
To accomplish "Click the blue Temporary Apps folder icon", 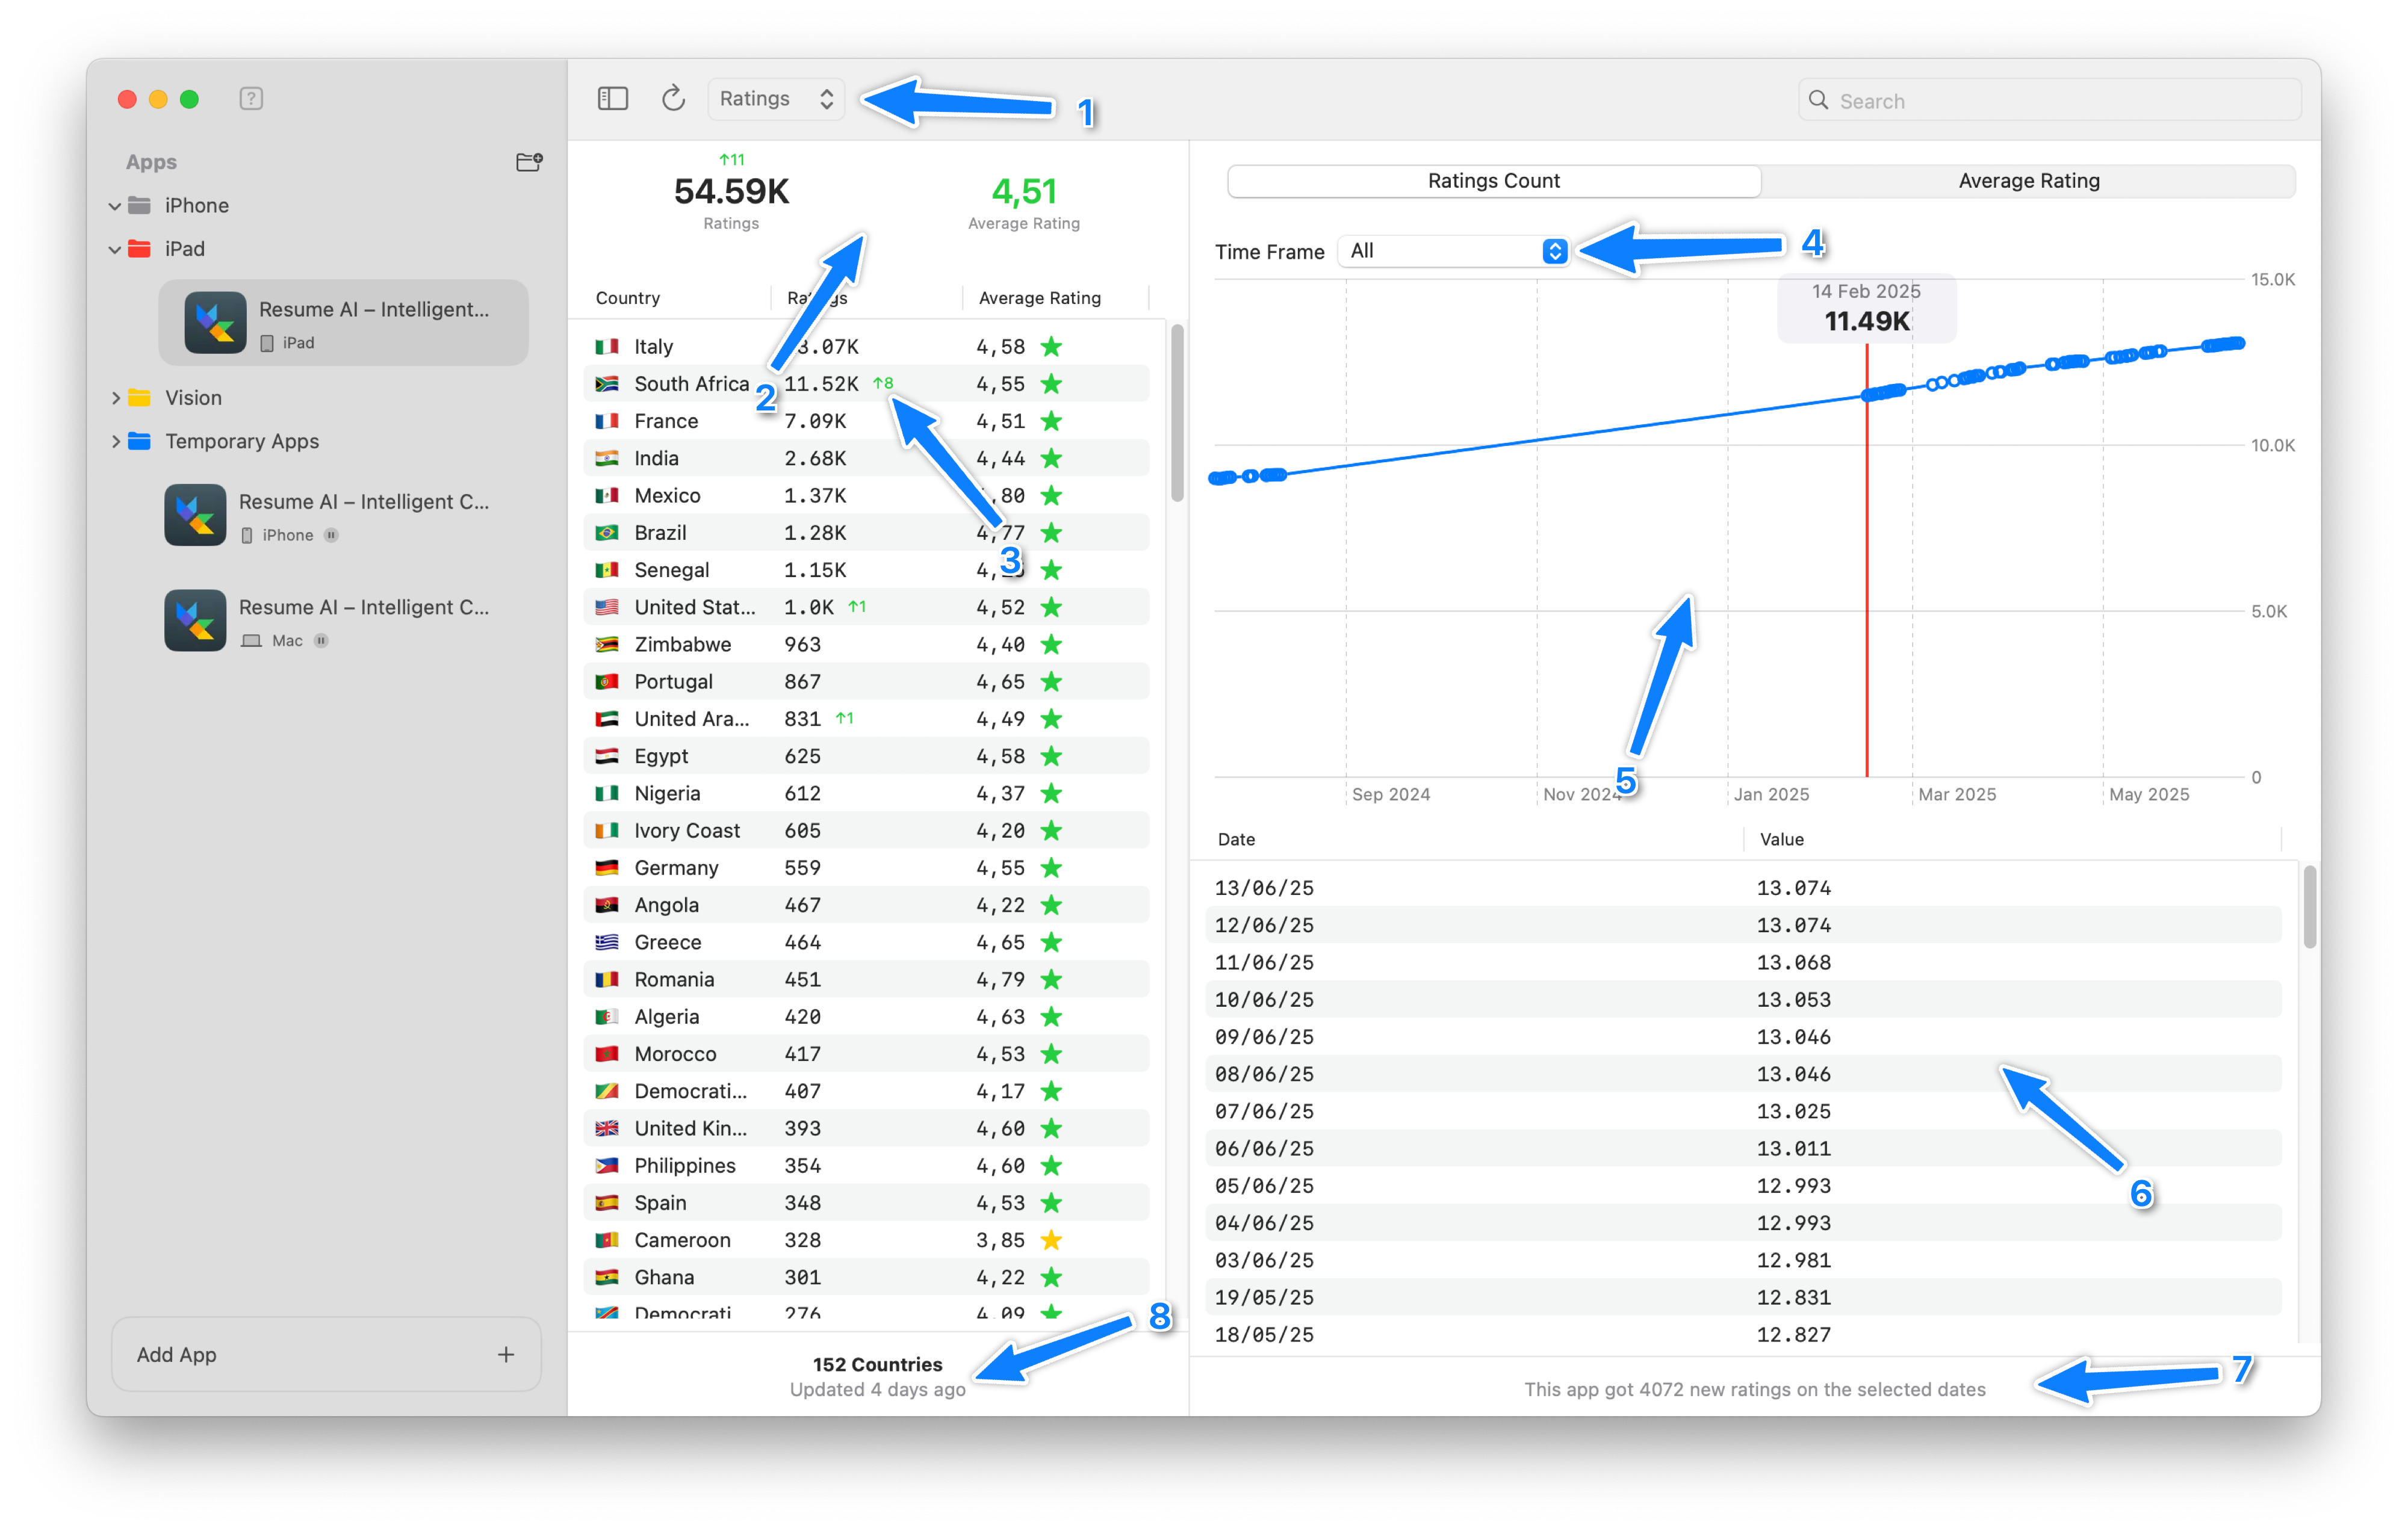I will 140,441.
